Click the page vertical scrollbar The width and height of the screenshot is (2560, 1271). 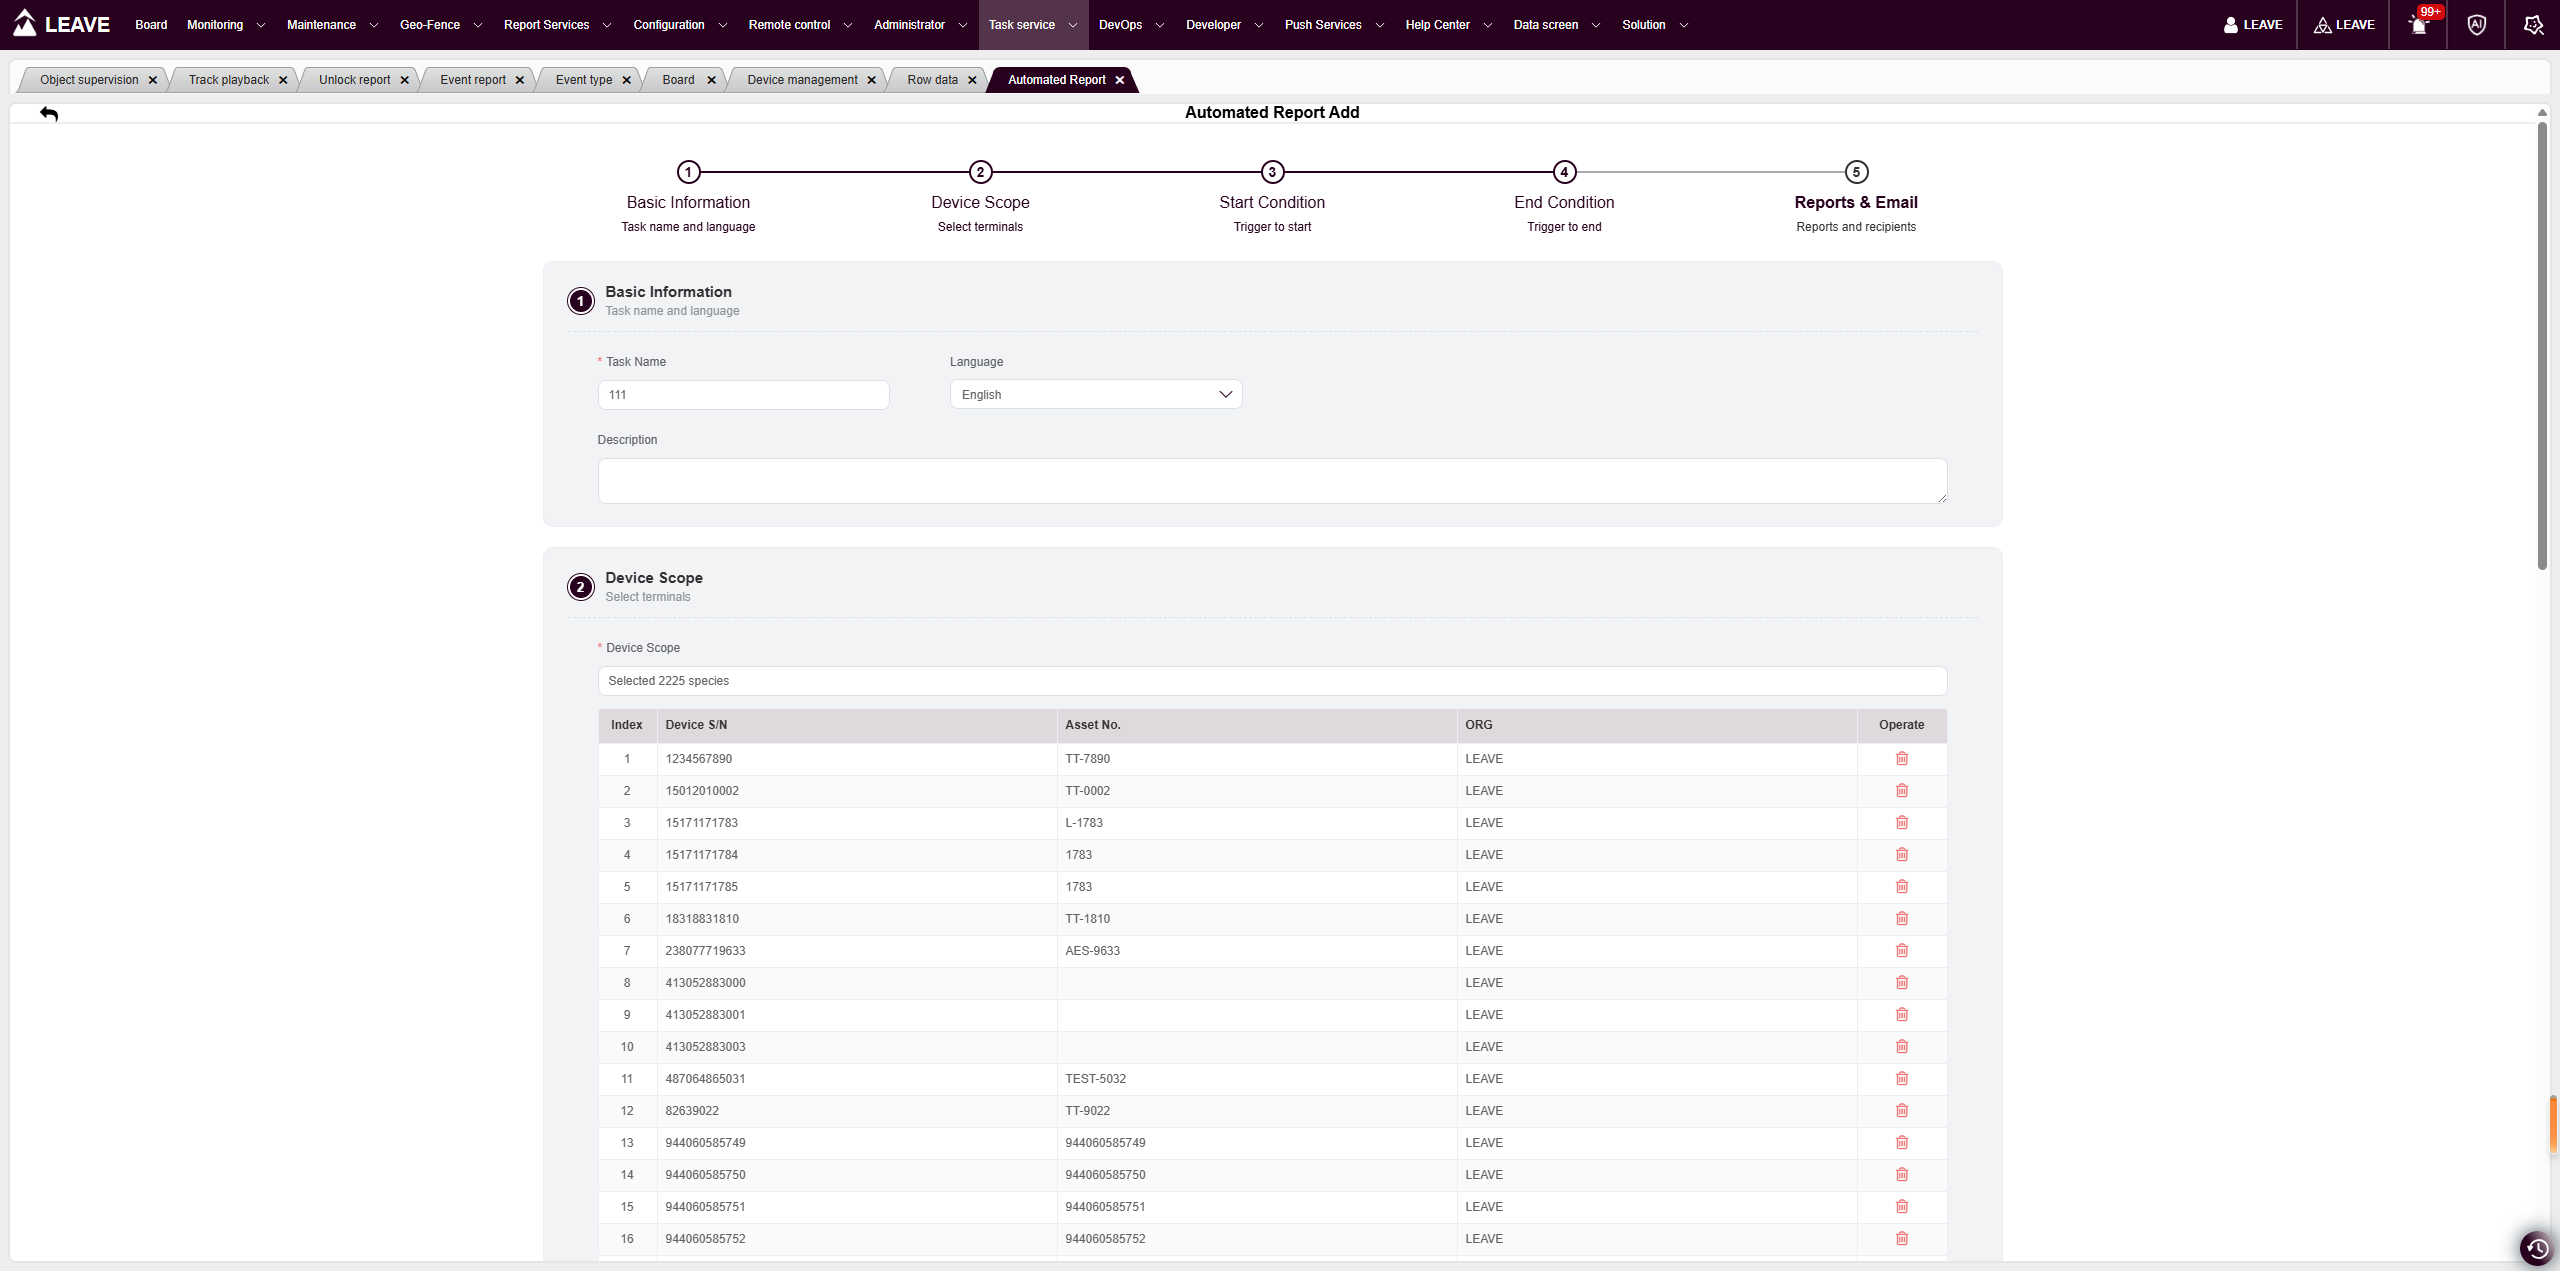point(2542,345)
